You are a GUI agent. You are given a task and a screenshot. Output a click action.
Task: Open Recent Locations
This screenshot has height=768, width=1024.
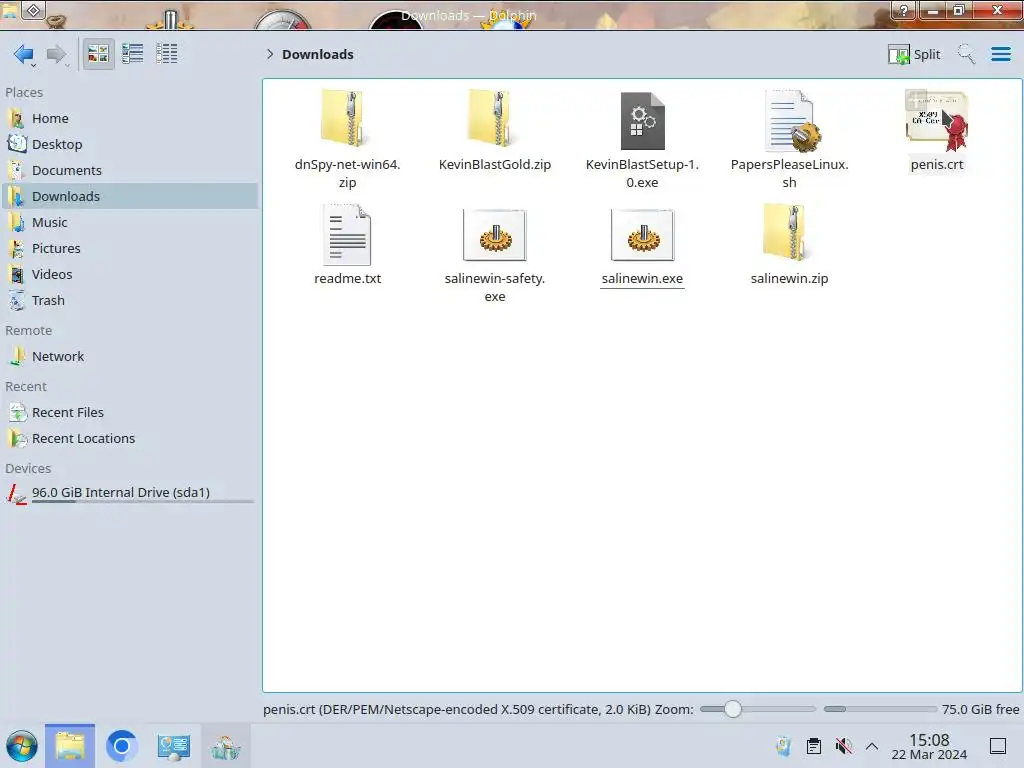(x=131, y=439)
